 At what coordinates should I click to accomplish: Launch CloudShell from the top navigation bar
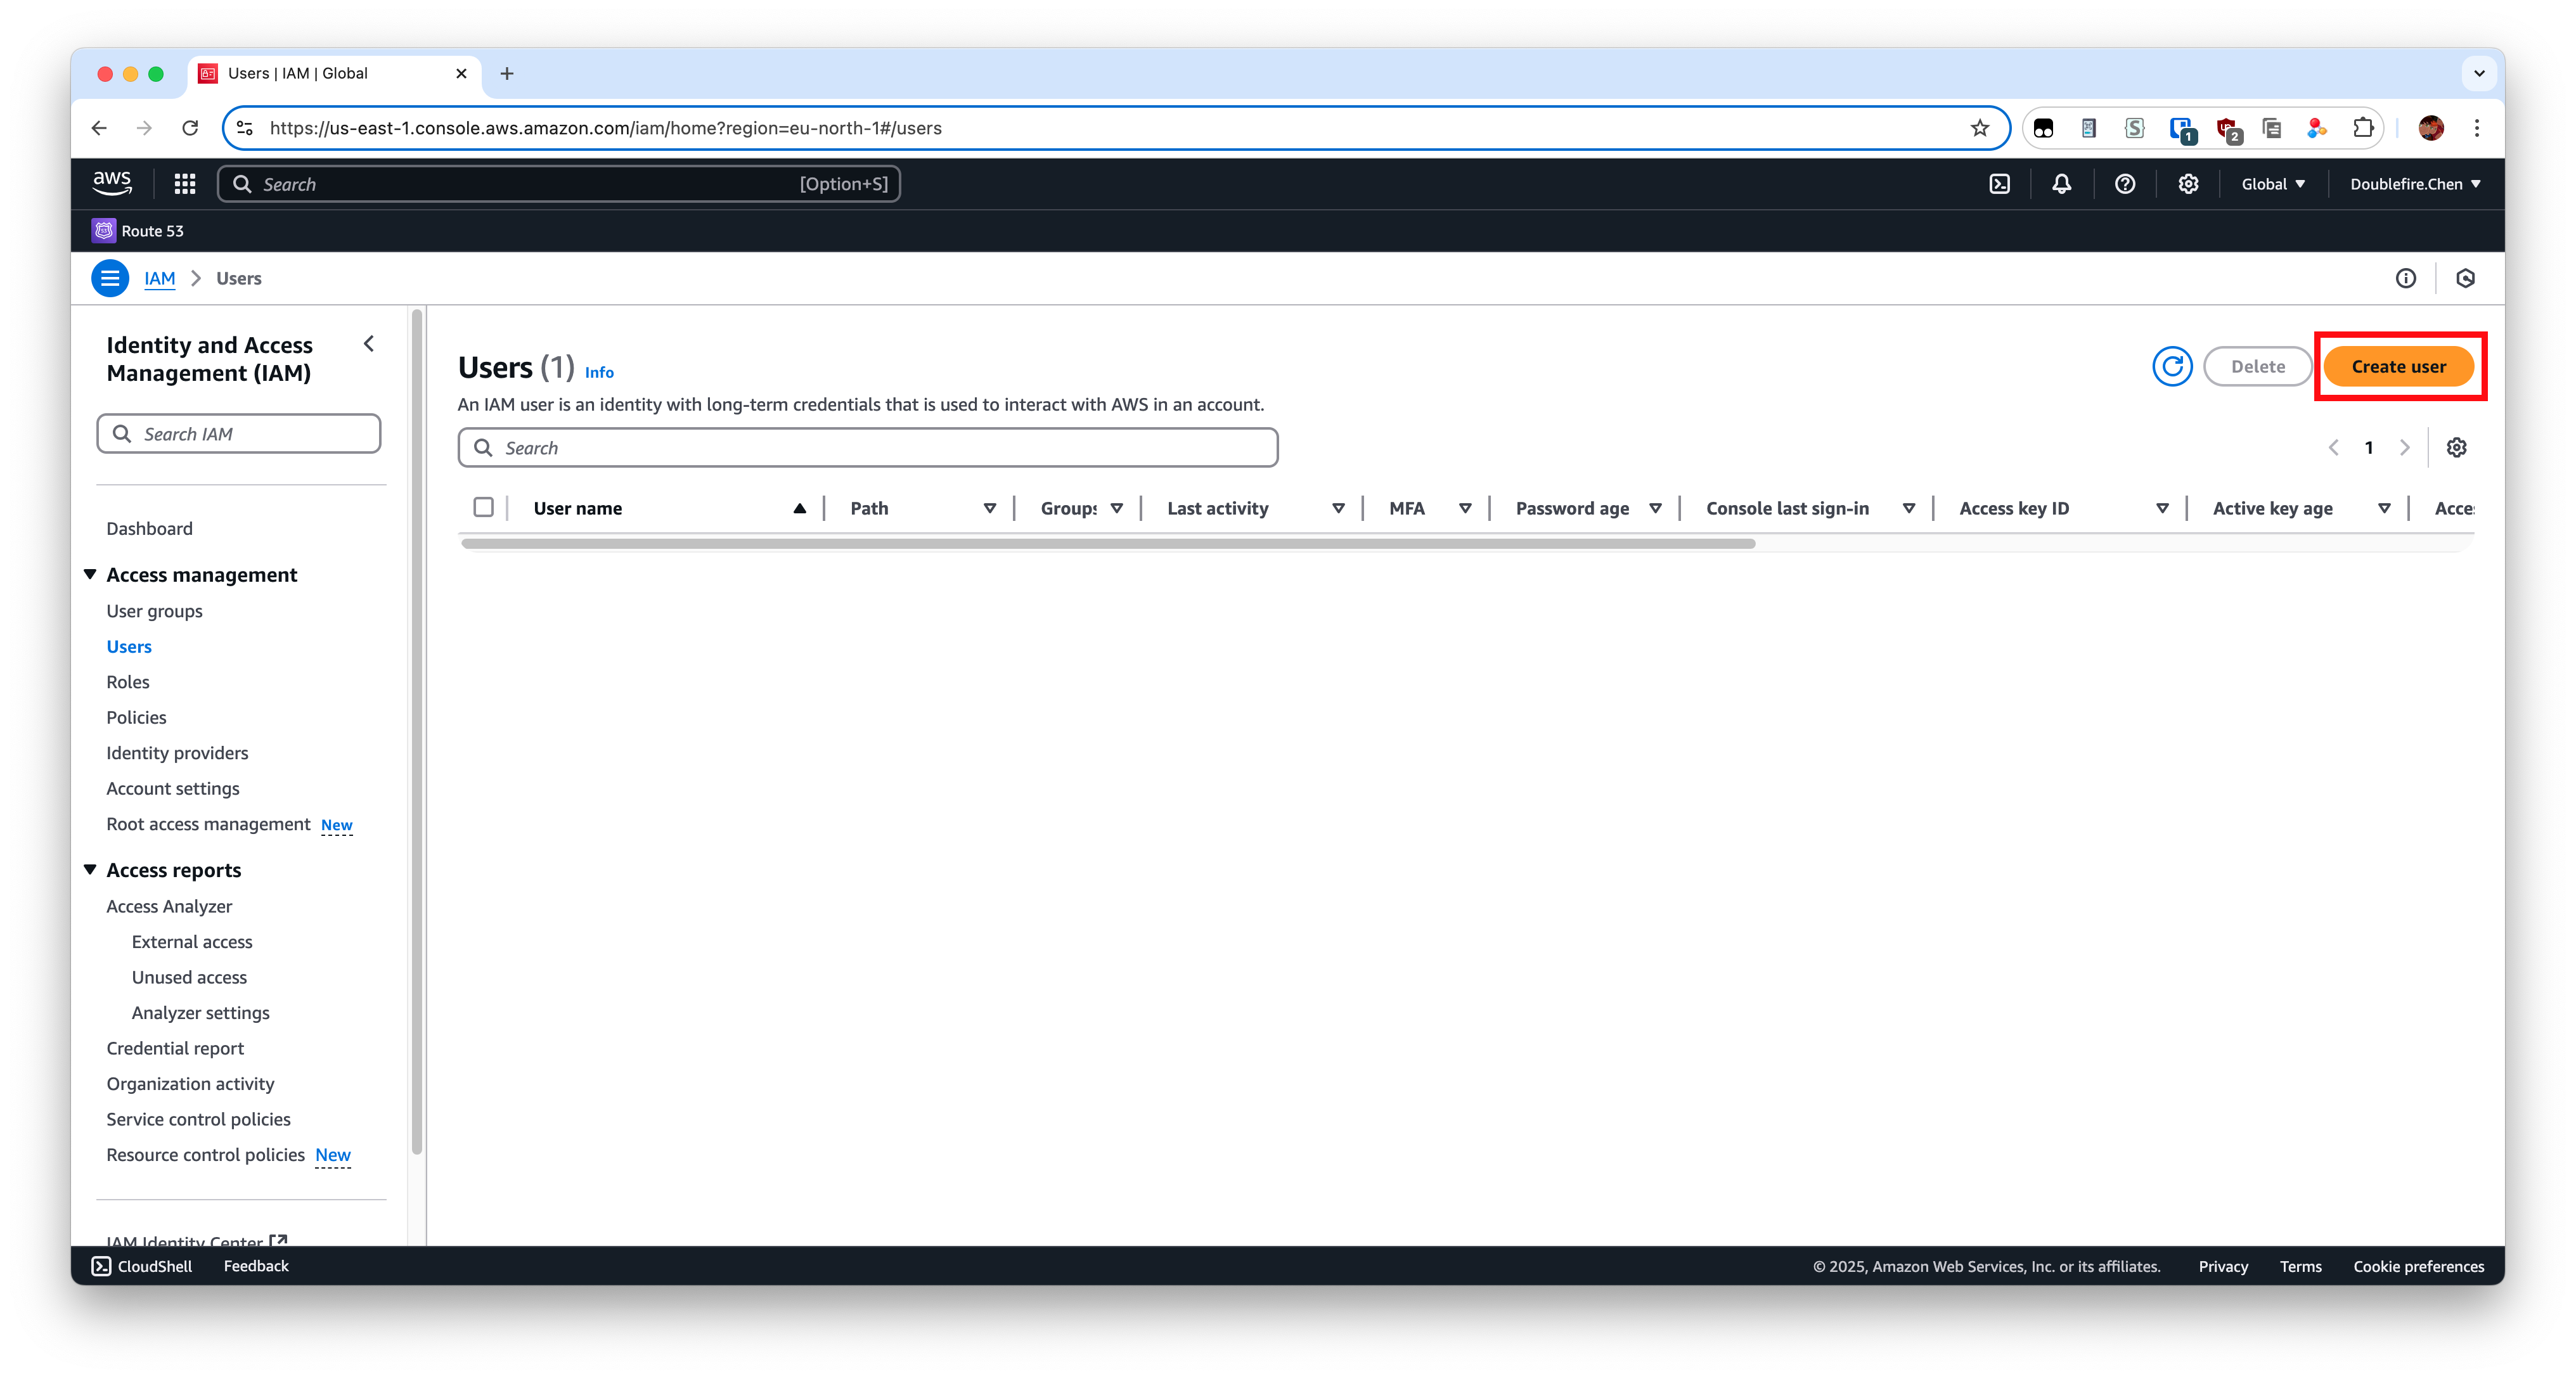tap(1999, 184)
